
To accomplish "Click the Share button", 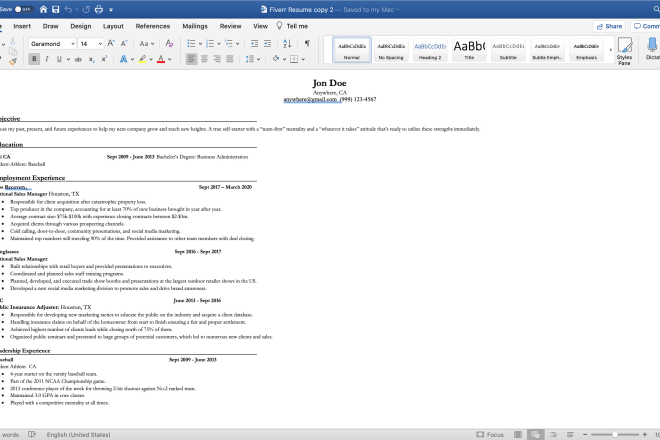I will (609, 26).
